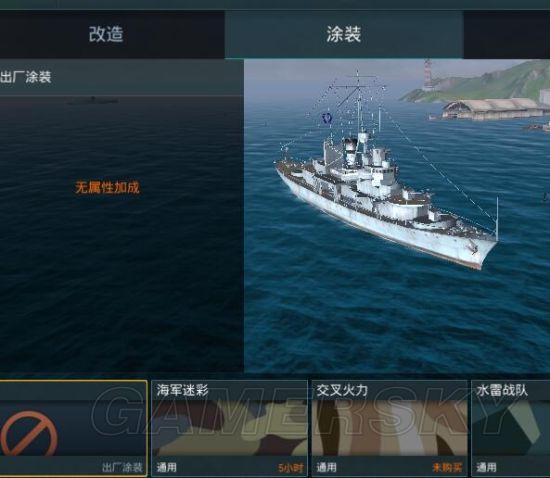The image size is (550, 478).
Task: Switch to the 改造 tab
Action: pos(106,34)
